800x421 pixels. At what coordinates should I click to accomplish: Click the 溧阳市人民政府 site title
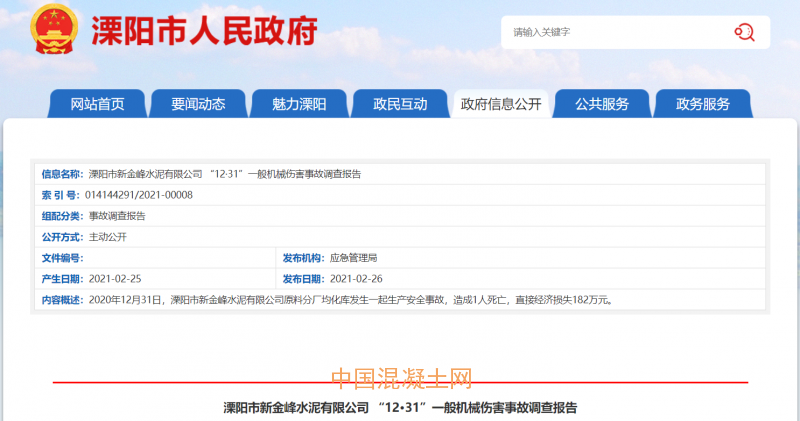pyautogui.click(x=204, y=32)
